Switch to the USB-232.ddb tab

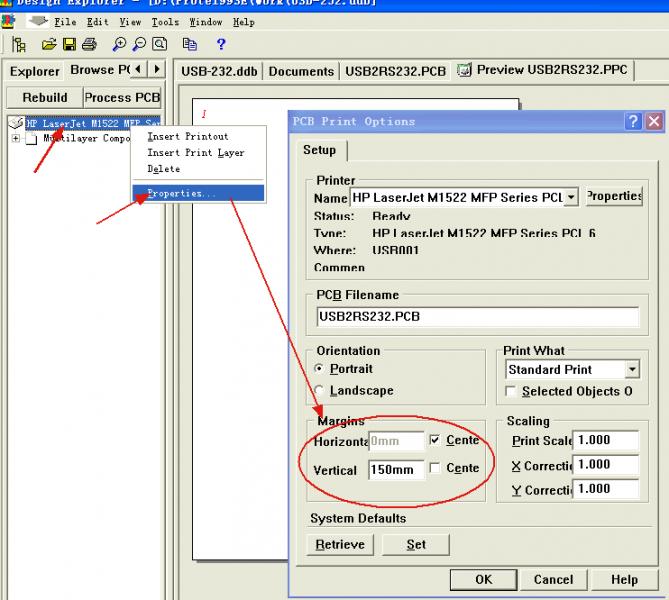point(219,71)
